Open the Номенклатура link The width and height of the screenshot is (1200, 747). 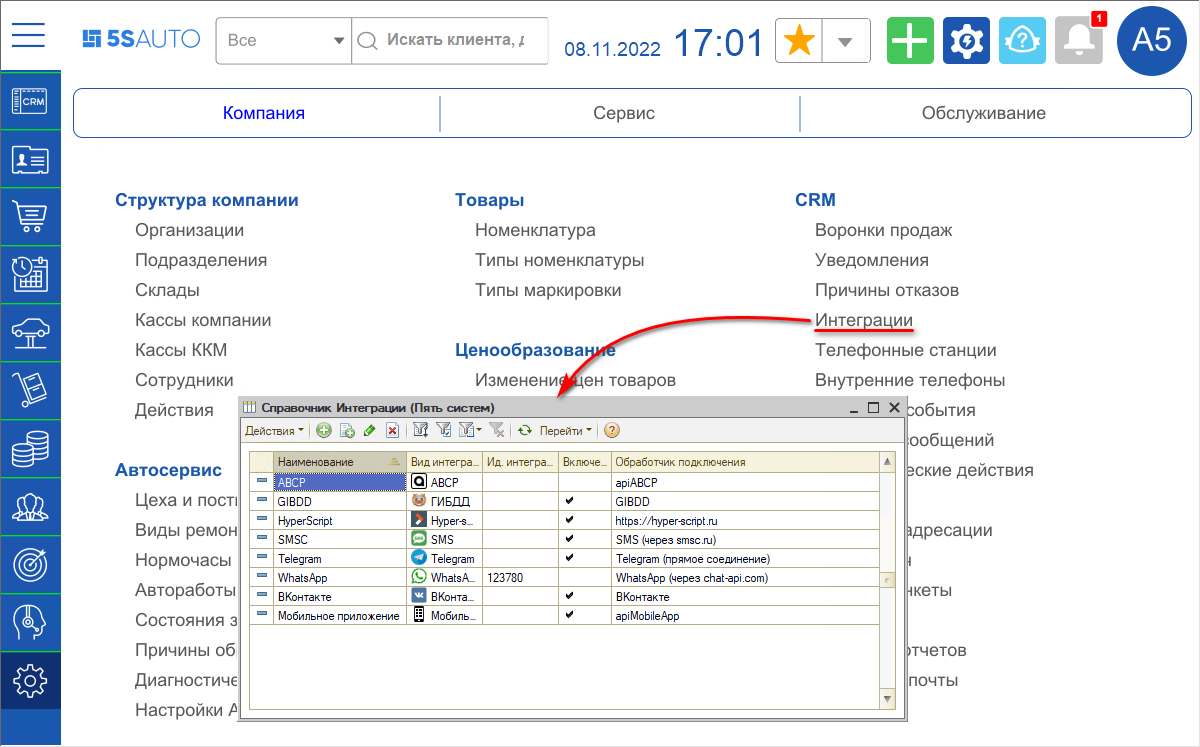click(x=535, y=230)
